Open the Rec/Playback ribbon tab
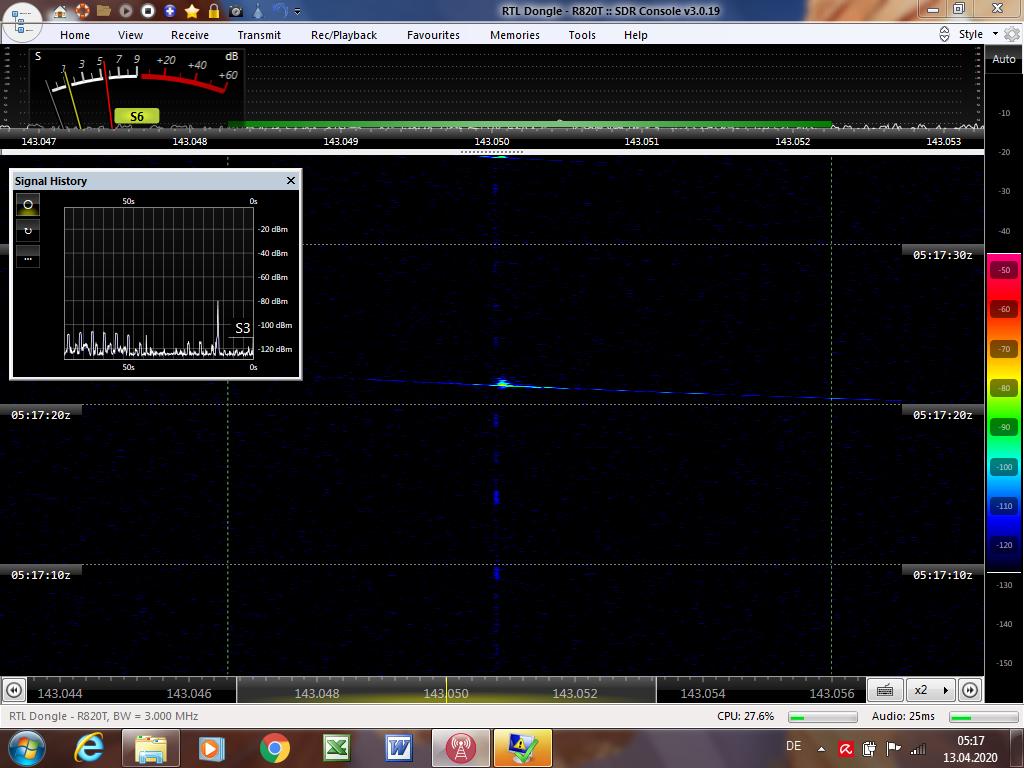 tap(344, 35)
